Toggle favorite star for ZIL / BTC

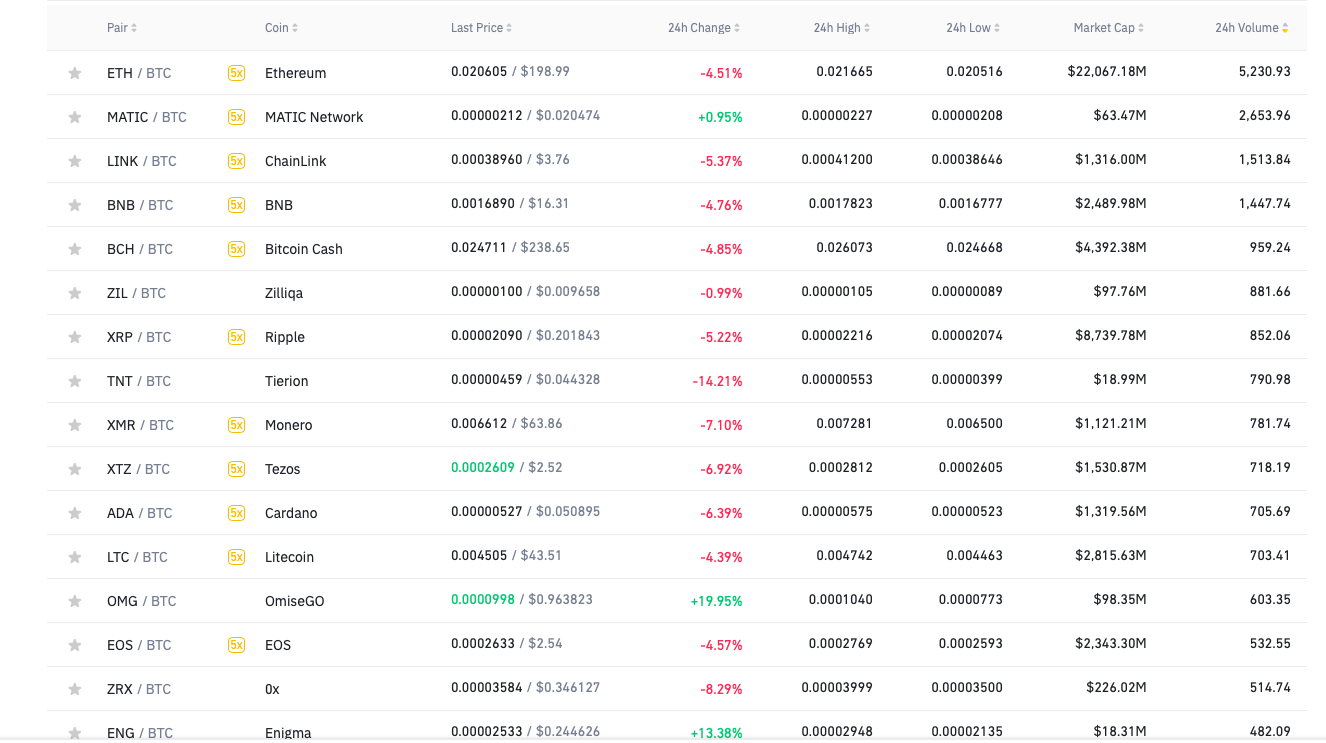point(74,293)
